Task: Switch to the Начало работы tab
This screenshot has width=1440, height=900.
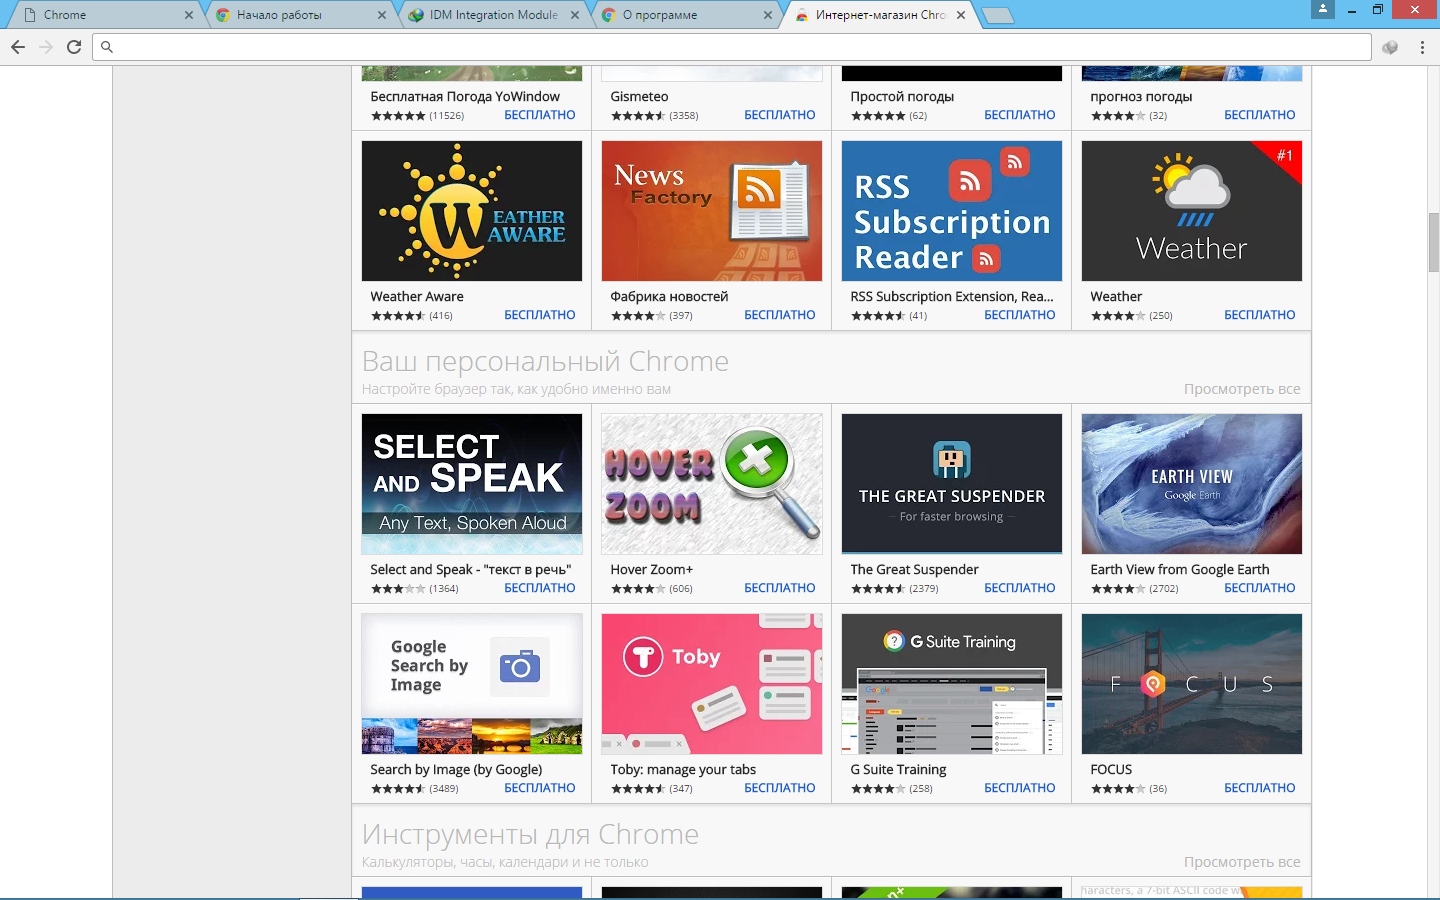Action: [x=300, y=15]
